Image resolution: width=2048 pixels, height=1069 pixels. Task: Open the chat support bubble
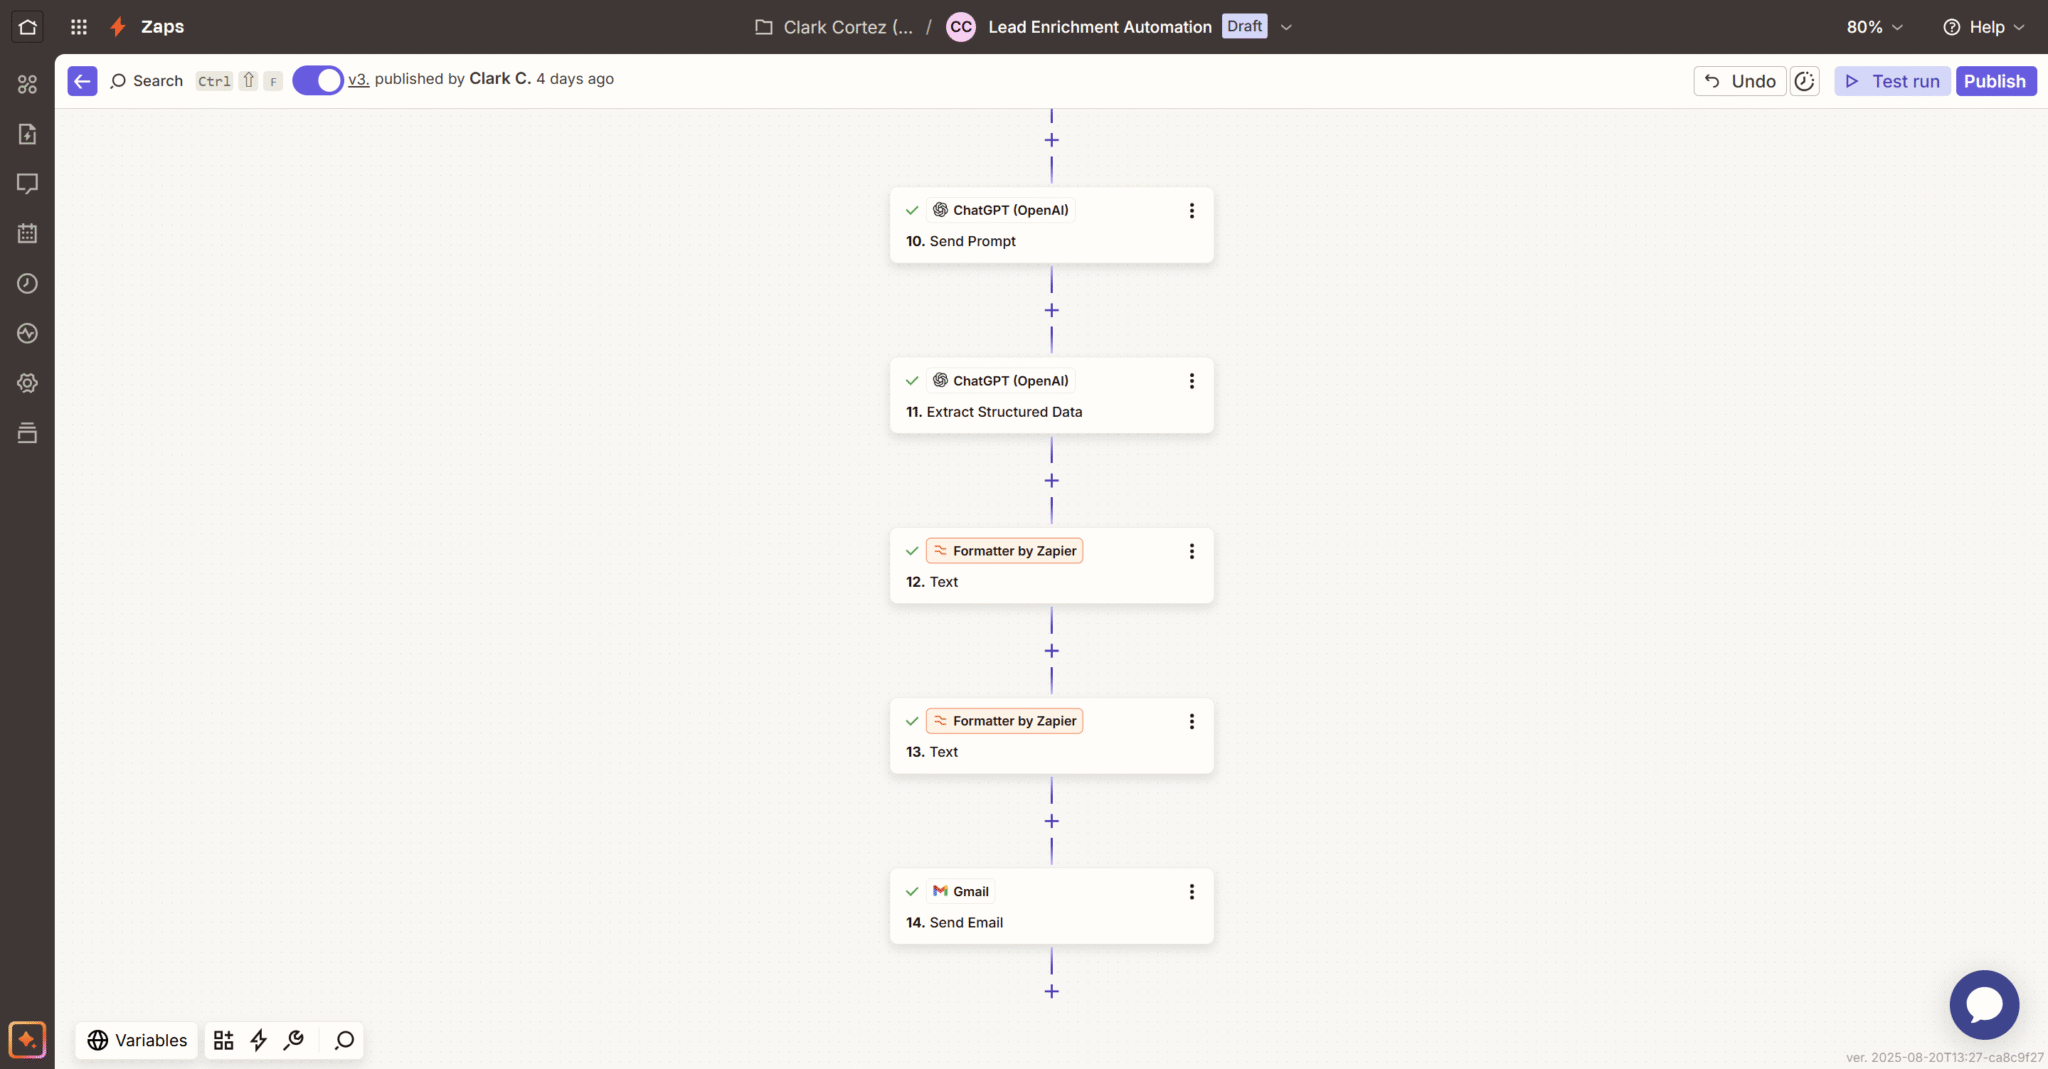click(1983, 1004)
